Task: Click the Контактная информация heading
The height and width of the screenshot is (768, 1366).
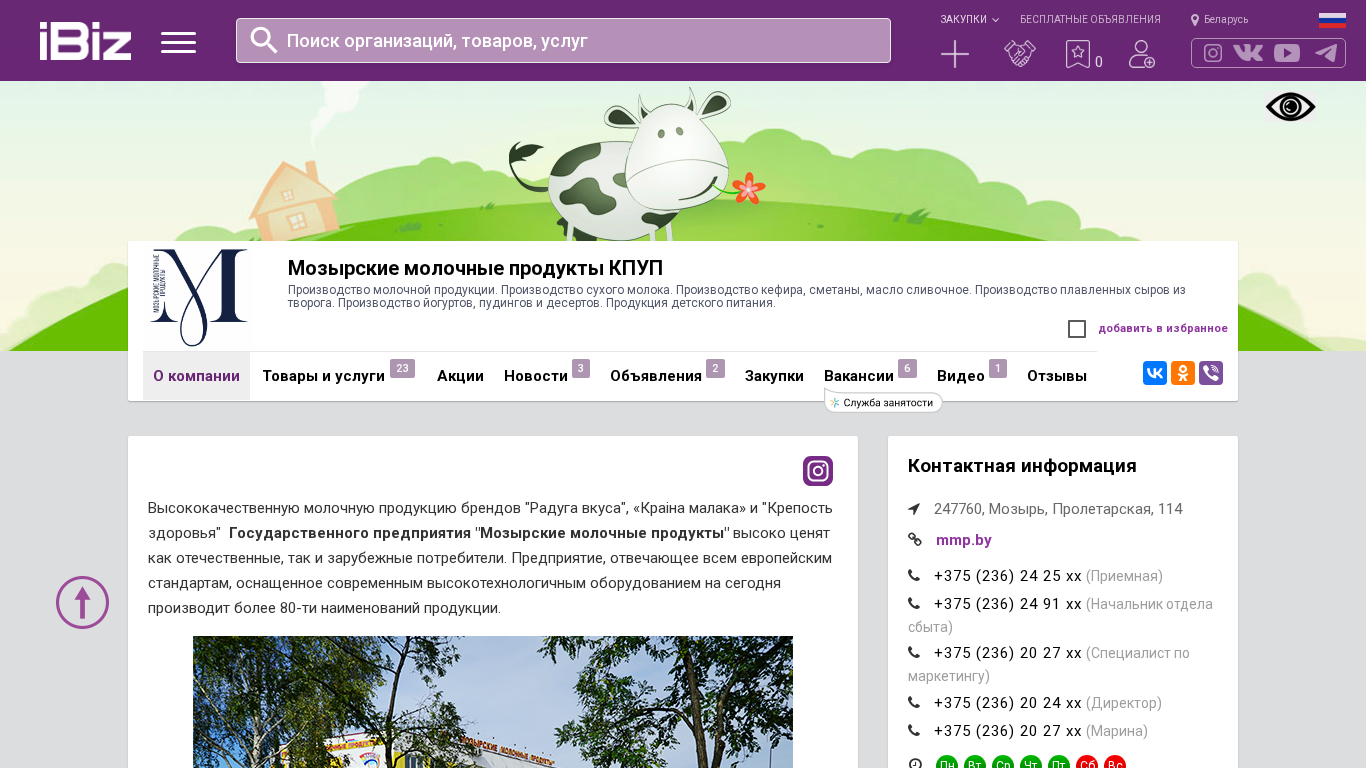Action: 1022,466
